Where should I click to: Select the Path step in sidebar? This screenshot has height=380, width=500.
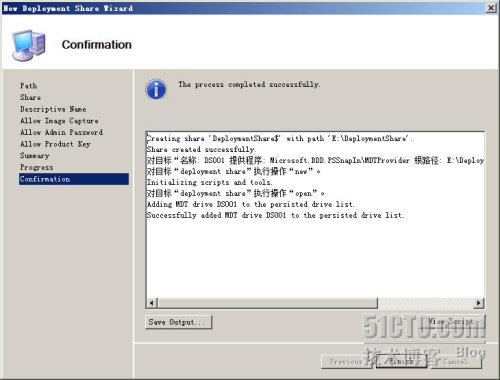pos(28,86)
